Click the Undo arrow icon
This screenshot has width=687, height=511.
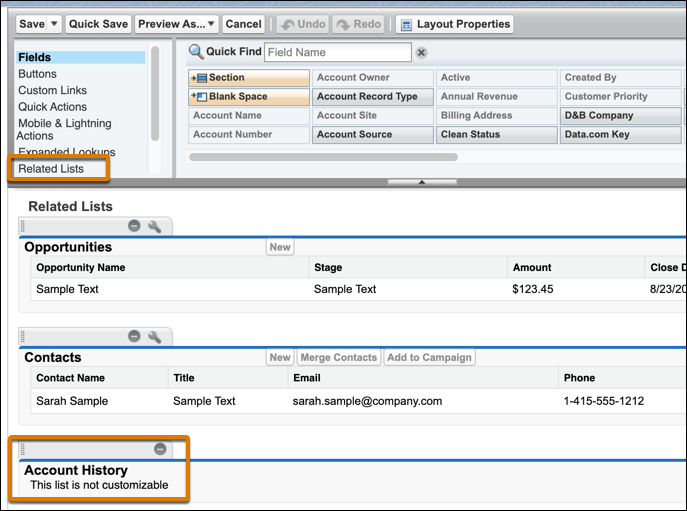click(x=287, y=25)
